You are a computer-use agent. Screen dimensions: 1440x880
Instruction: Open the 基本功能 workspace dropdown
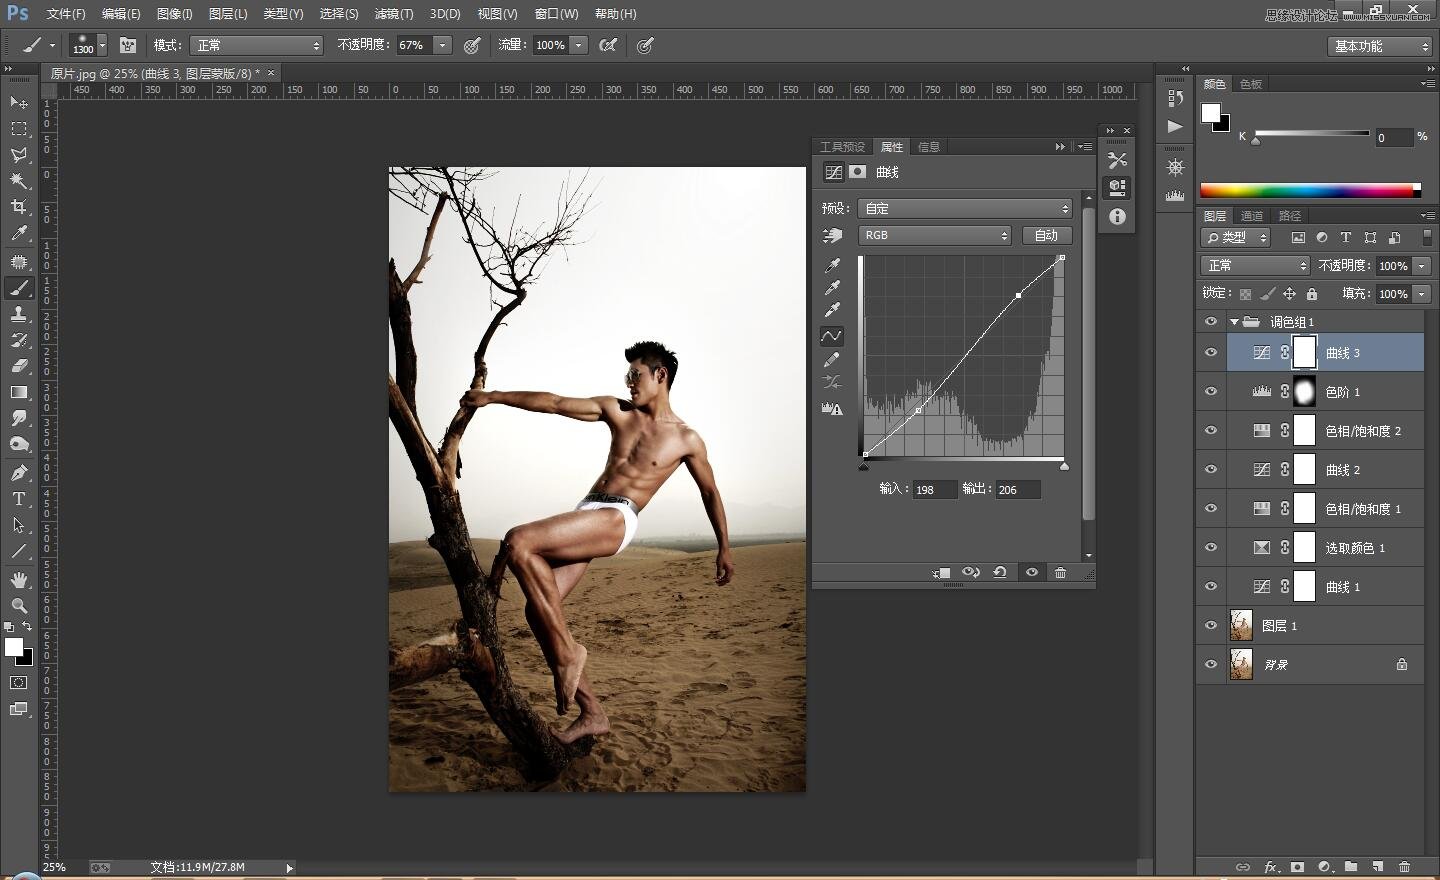tap(1381, 46)
